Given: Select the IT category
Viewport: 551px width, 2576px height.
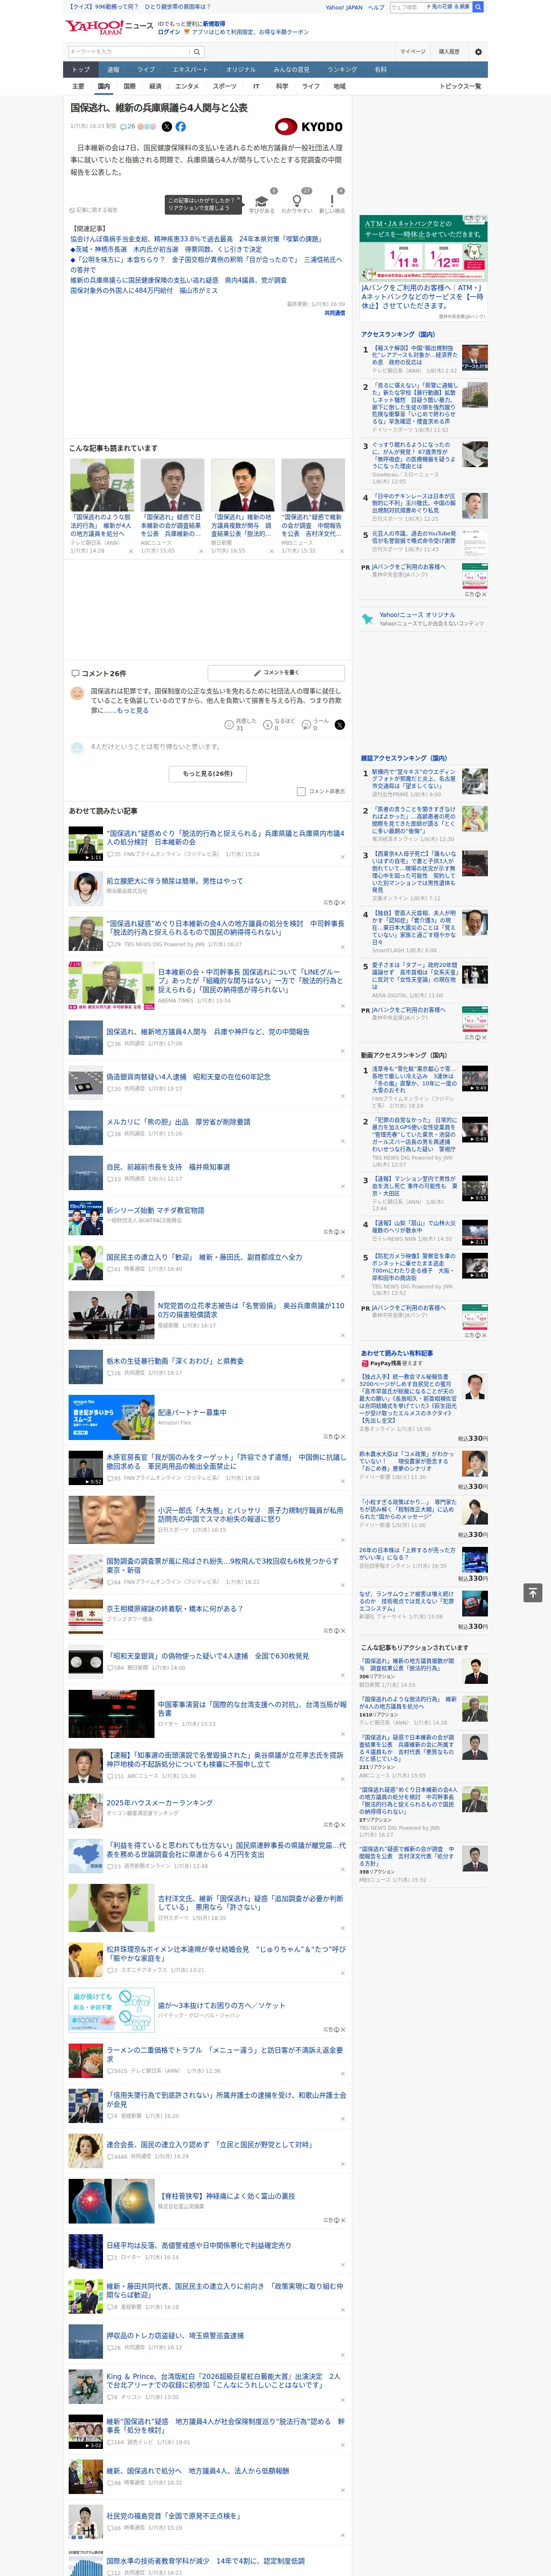Looking at the screenshot, I should pyautogui.click(x=256, y=86).
